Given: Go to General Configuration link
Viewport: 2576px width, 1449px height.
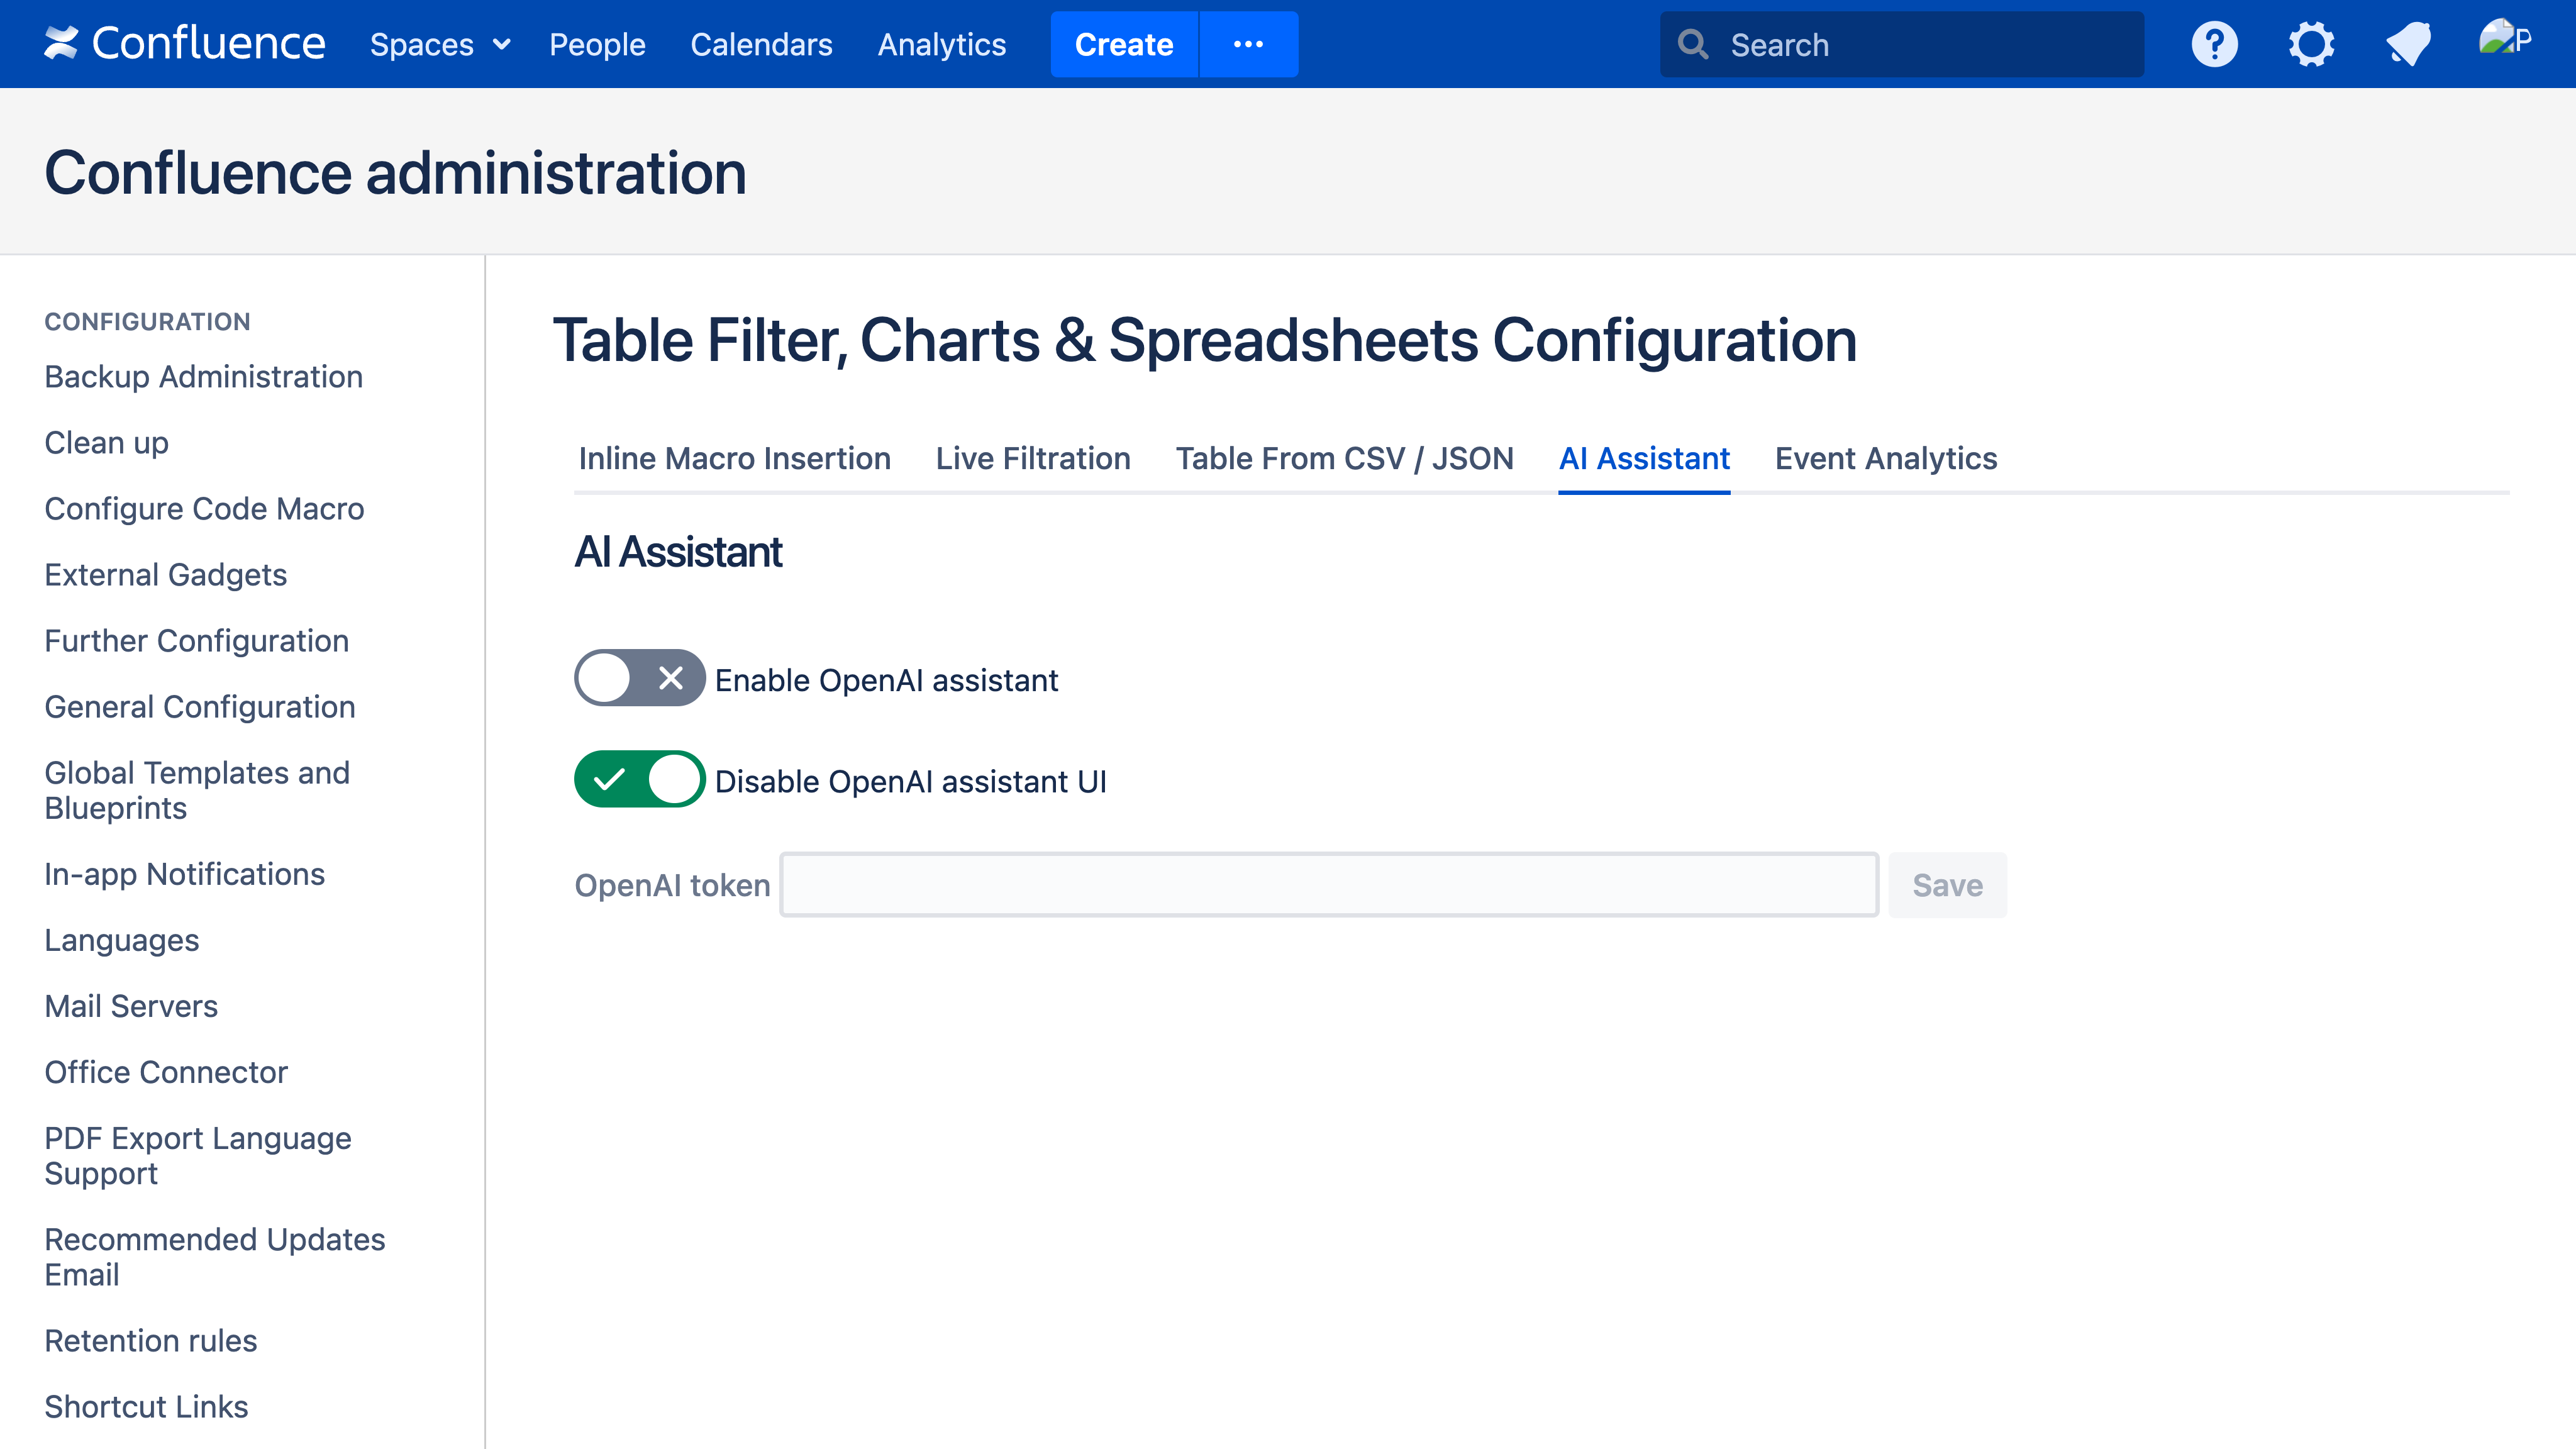Looking at the screenshot, I should (x=200, y=707).
